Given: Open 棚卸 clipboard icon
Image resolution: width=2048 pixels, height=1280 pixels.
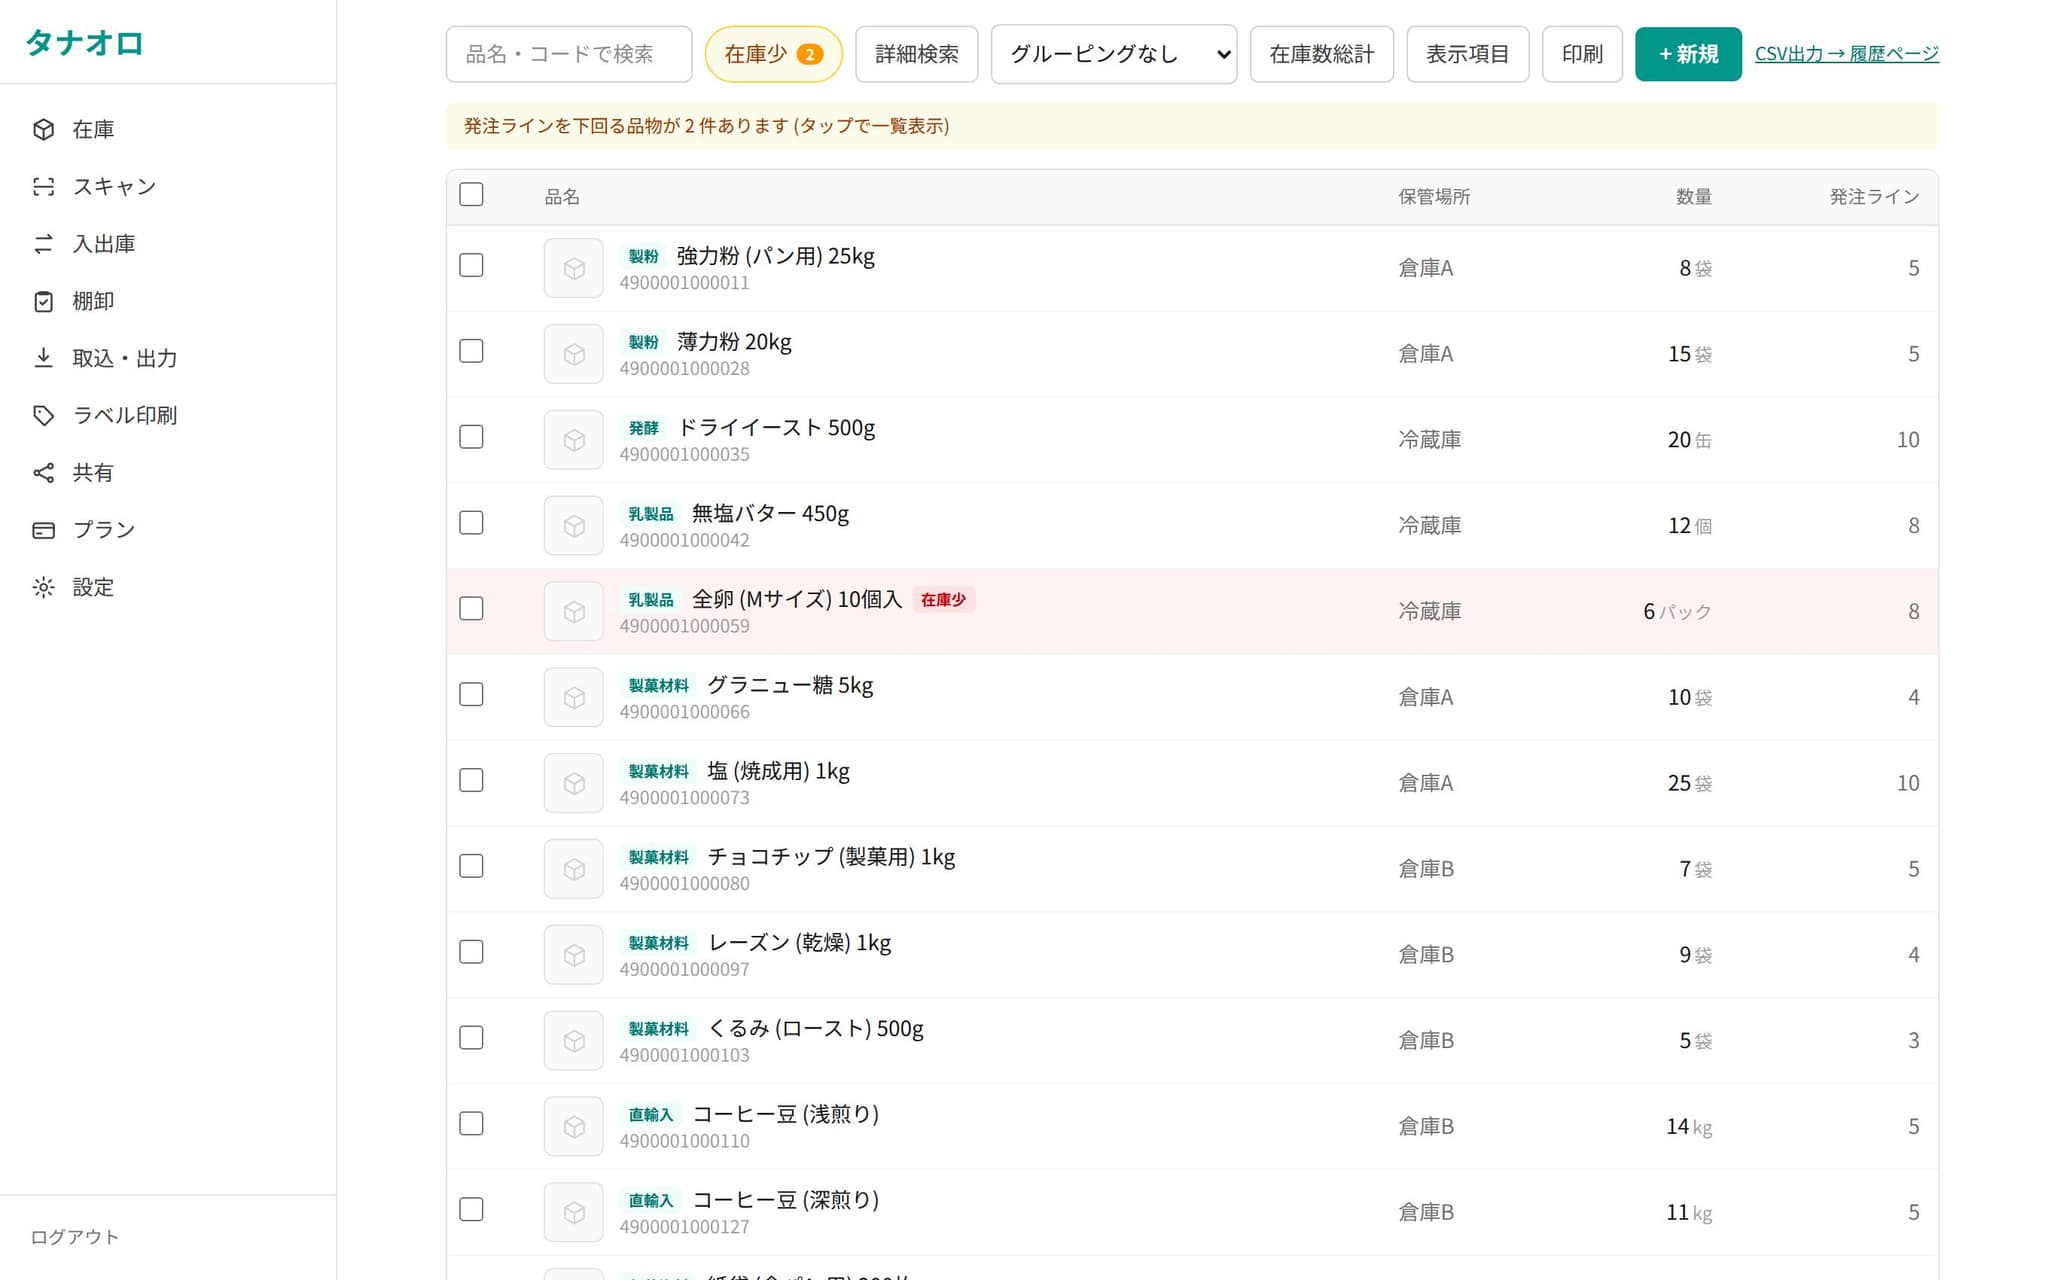Looking at the screenshot, I should point(43,301).
